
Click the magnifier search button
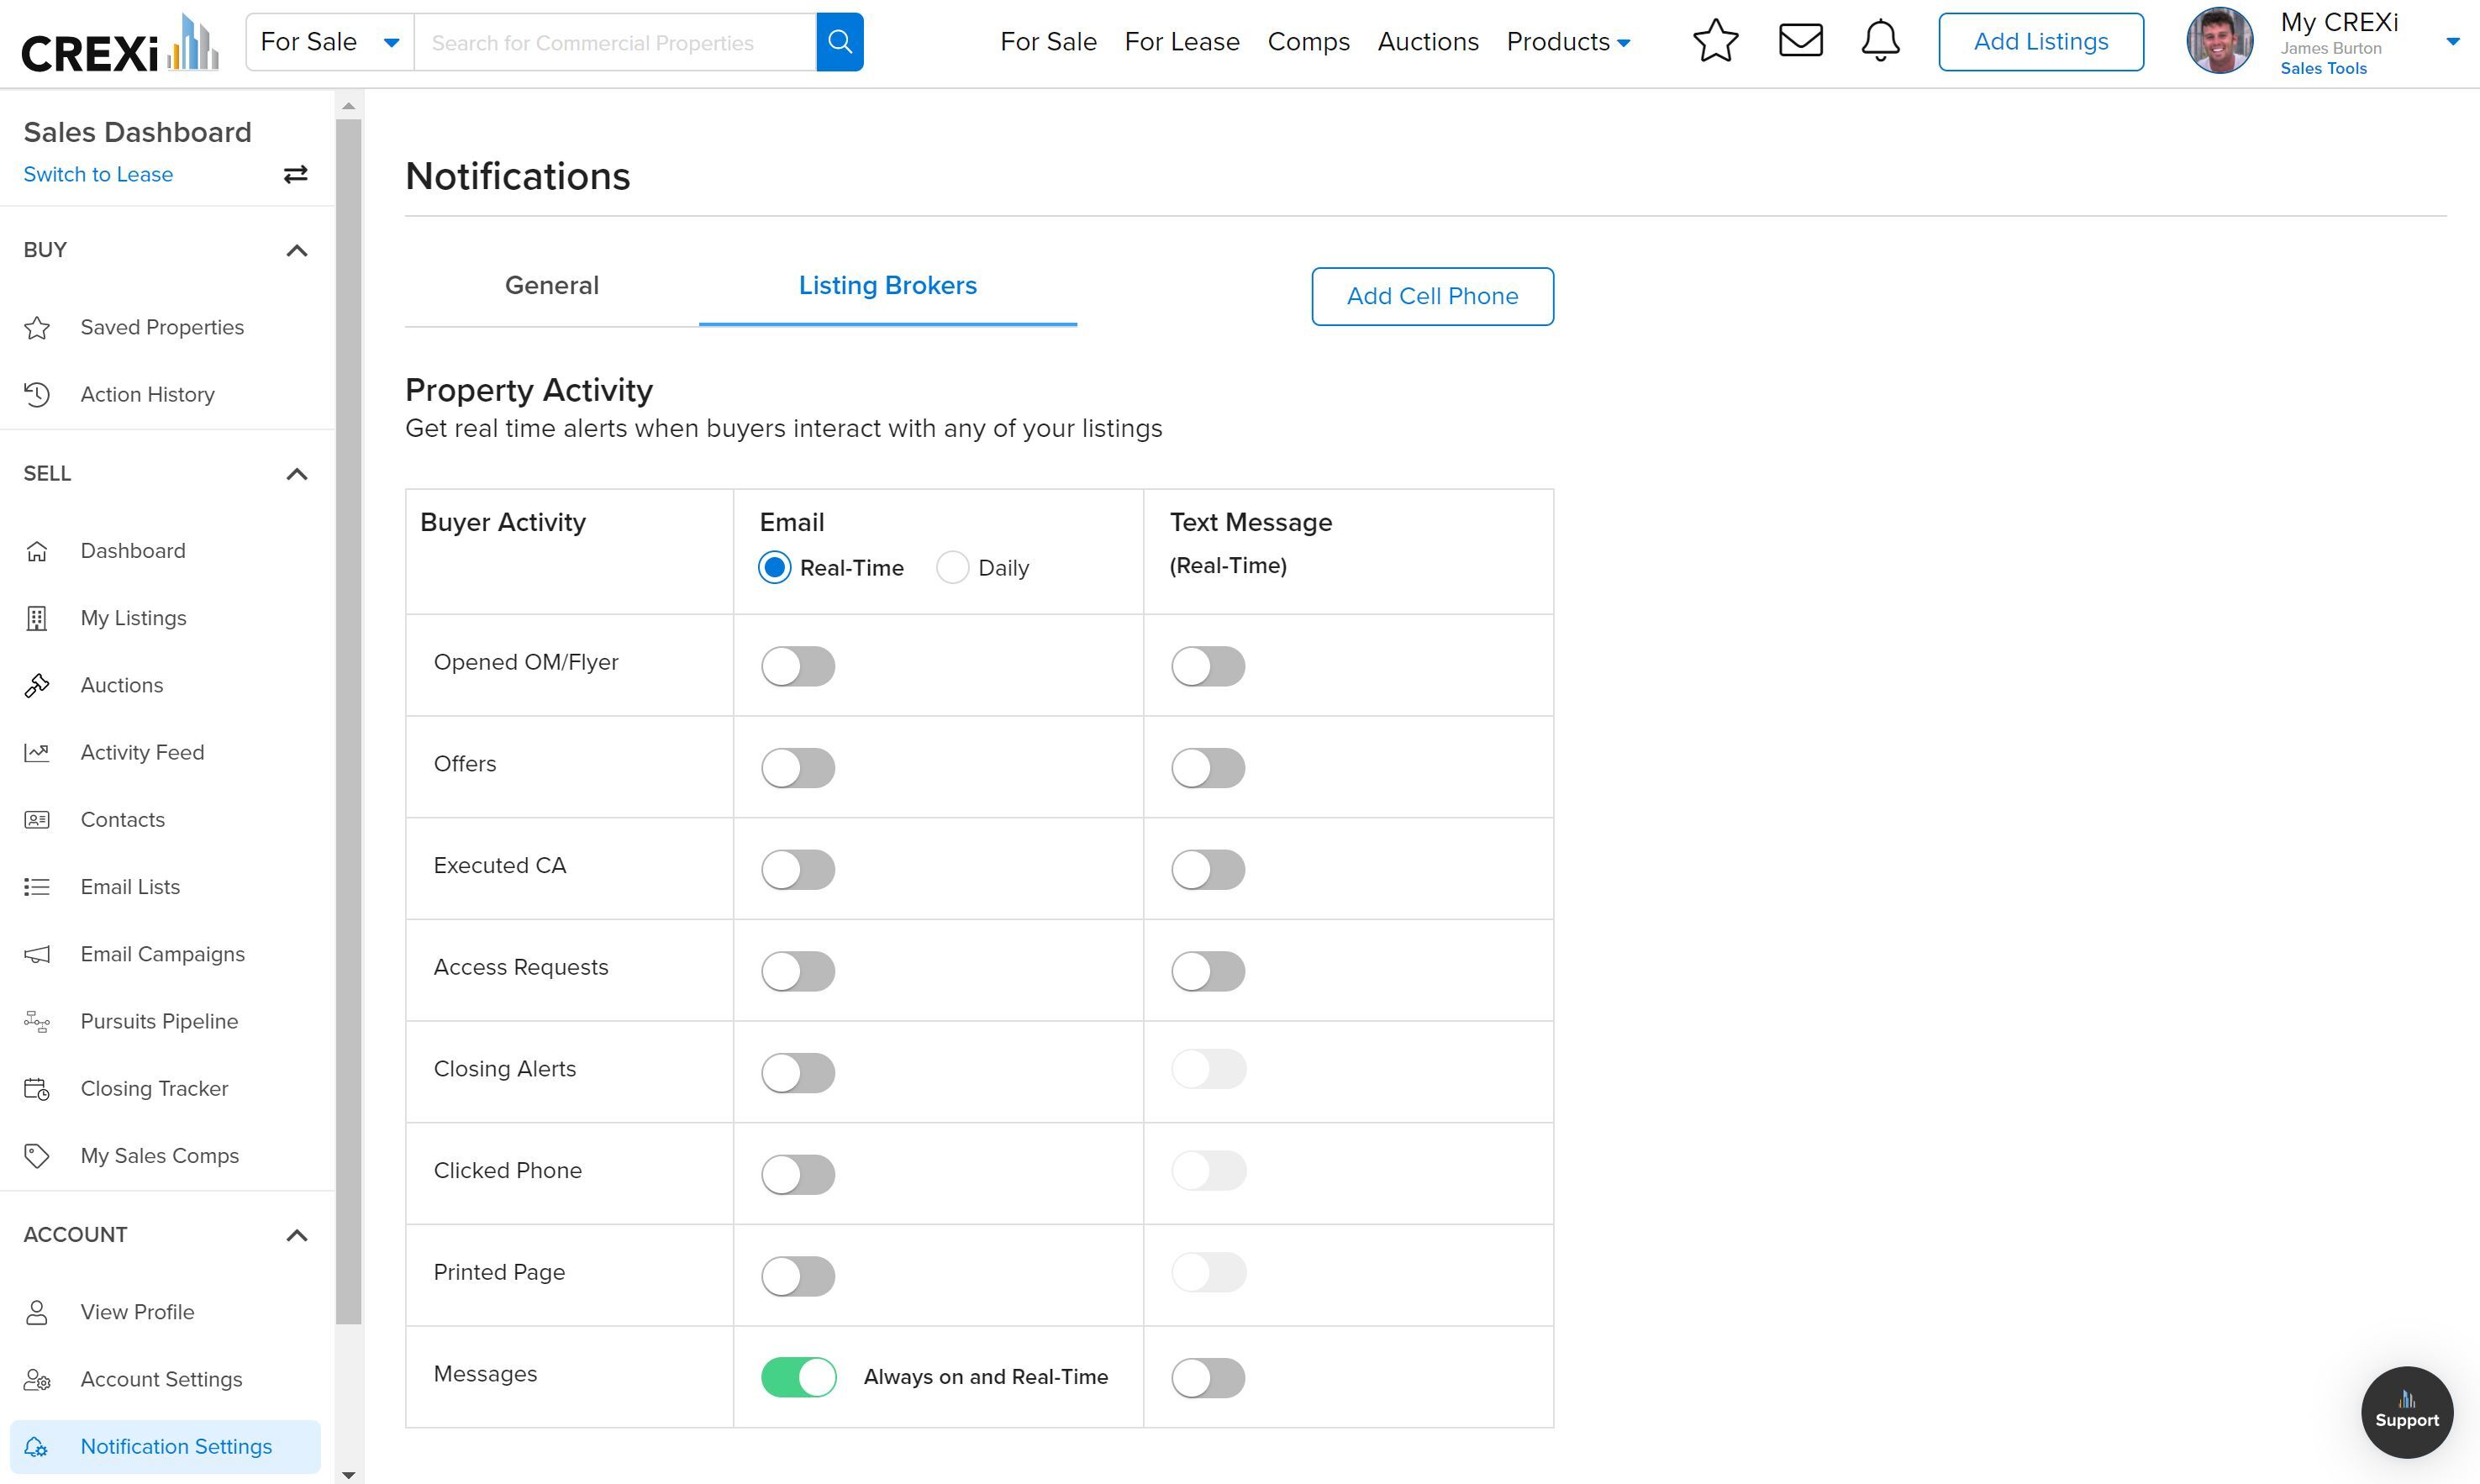[x=840, y=42]
